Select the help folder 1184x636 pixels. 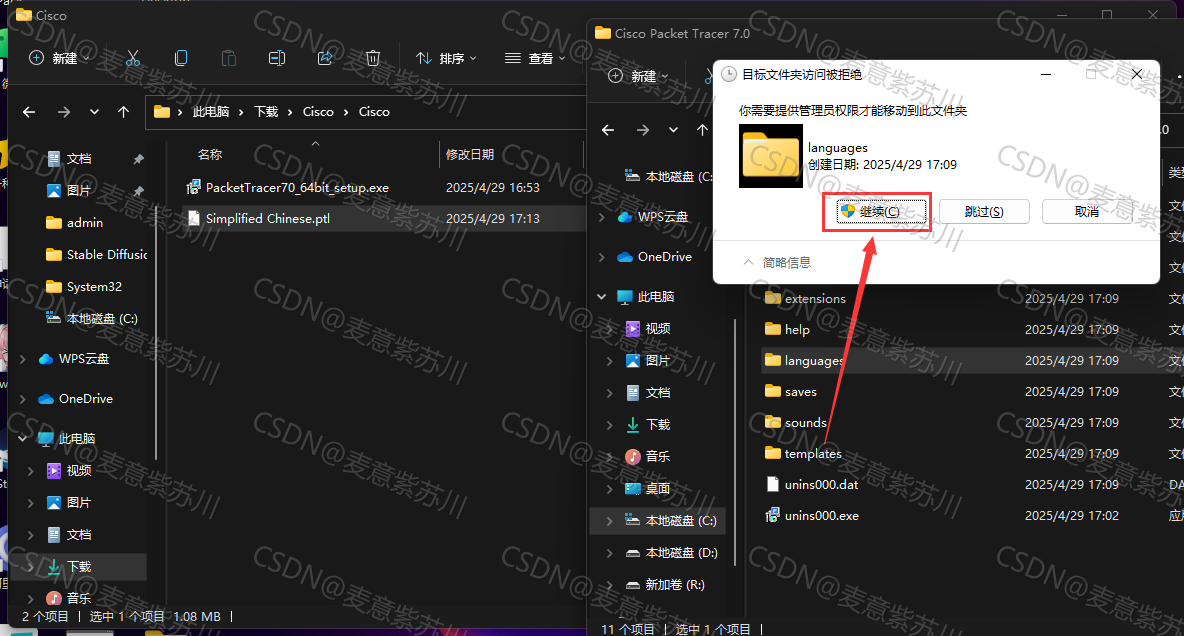pyautogui.click(x=797, y=329)
